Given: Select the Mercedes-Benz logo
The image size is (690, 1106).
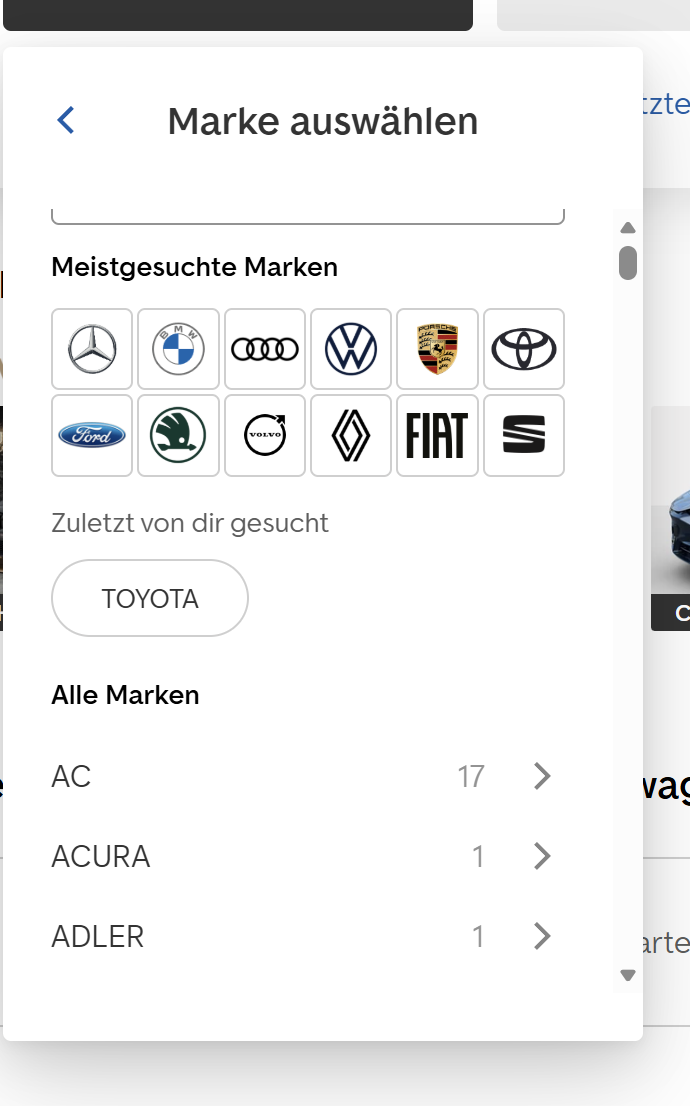Looking at the screenshot, I should (92, 349).
